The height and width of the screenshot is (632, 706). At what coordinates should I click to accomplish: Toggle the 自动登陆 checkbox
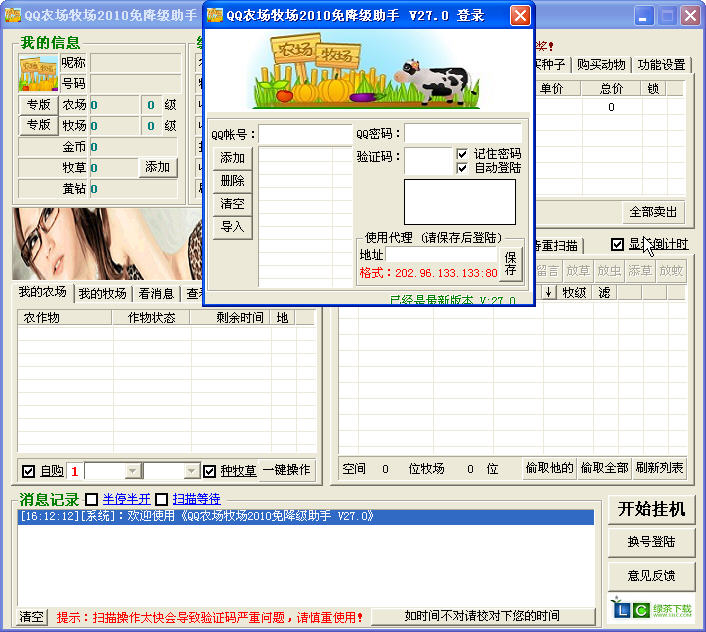462,168
